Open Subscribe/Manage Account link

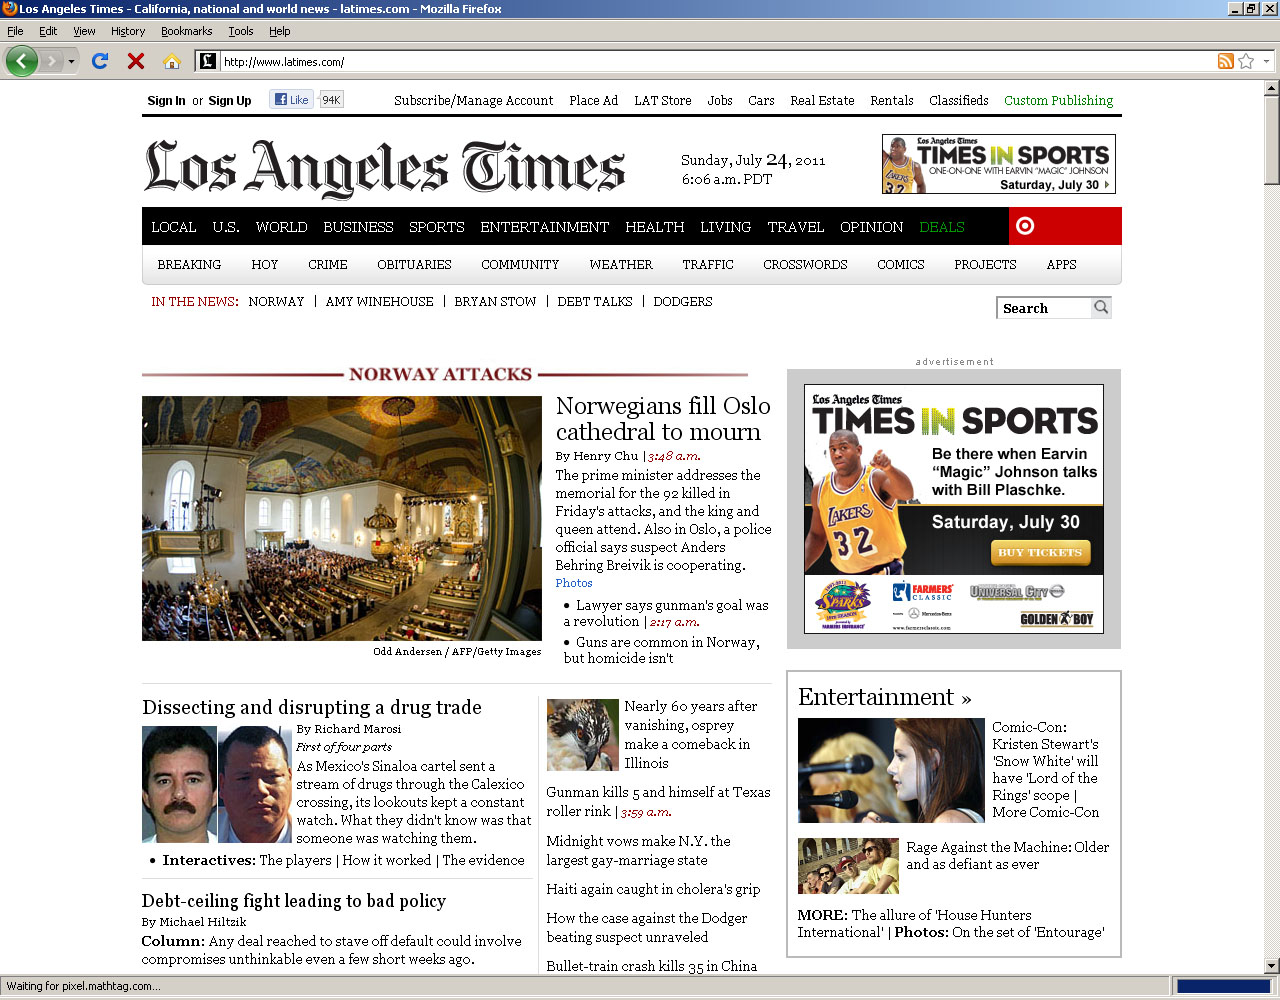click(473, 100)
